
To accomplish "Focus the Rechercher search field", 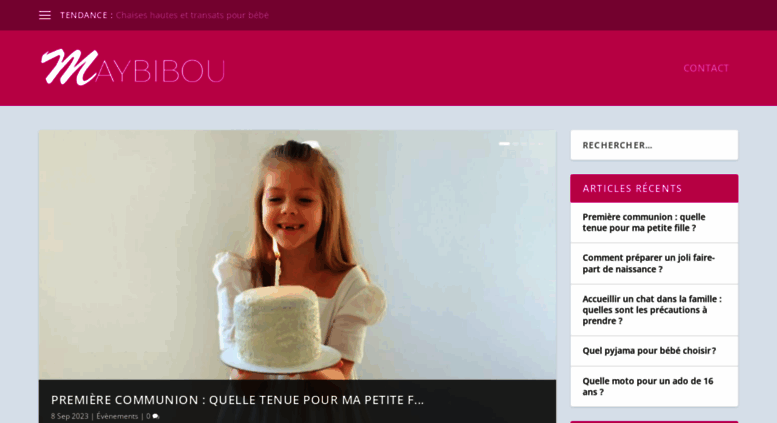I will [654, 145].
